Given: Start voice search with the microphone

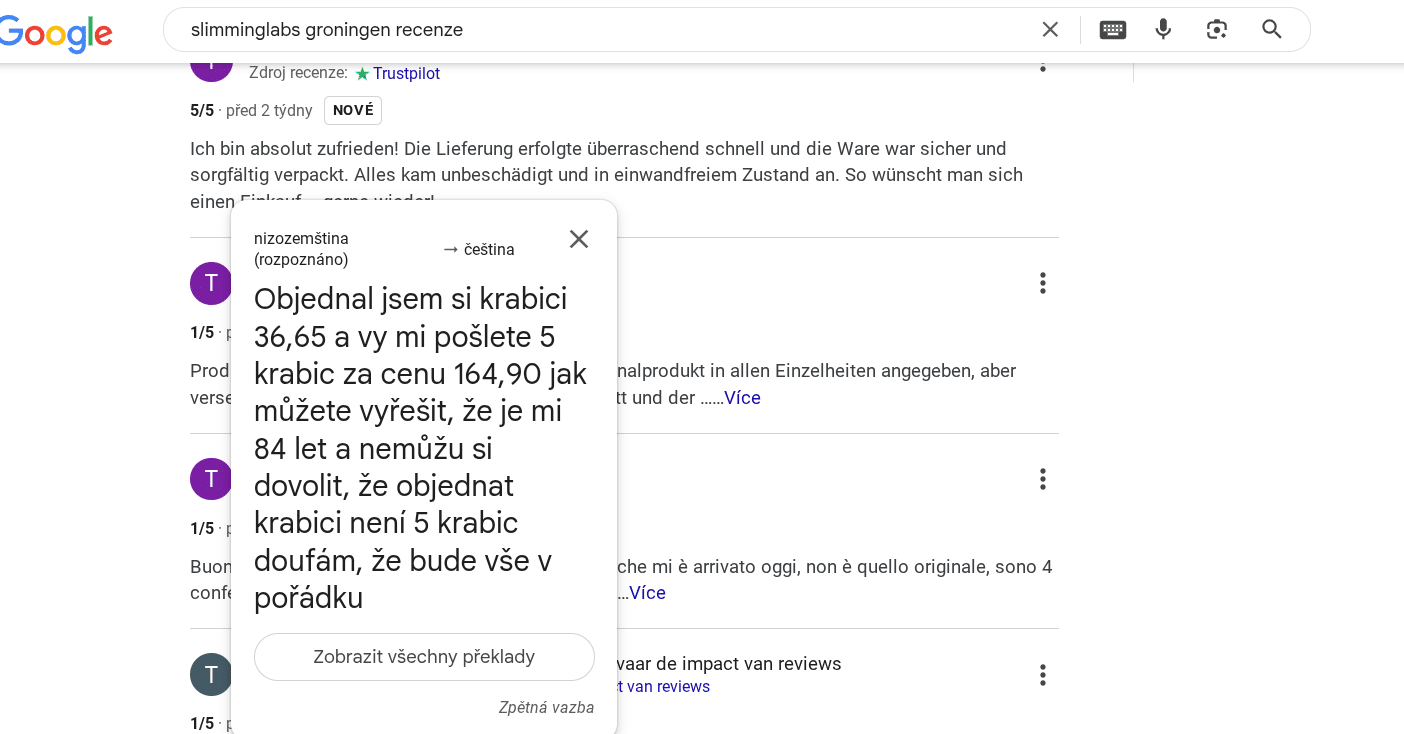Looking at the screenshot, I should (x=1163, y=29).
